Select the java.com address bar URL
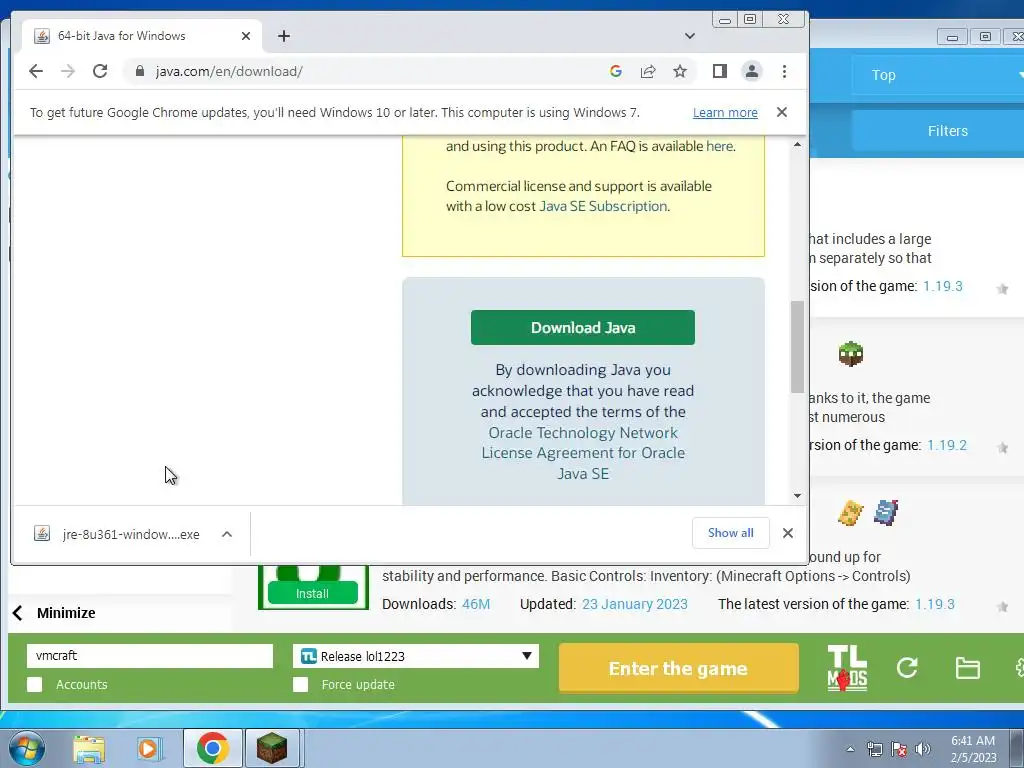Viewport: 1024px width, 768px height. pos(229,71)
